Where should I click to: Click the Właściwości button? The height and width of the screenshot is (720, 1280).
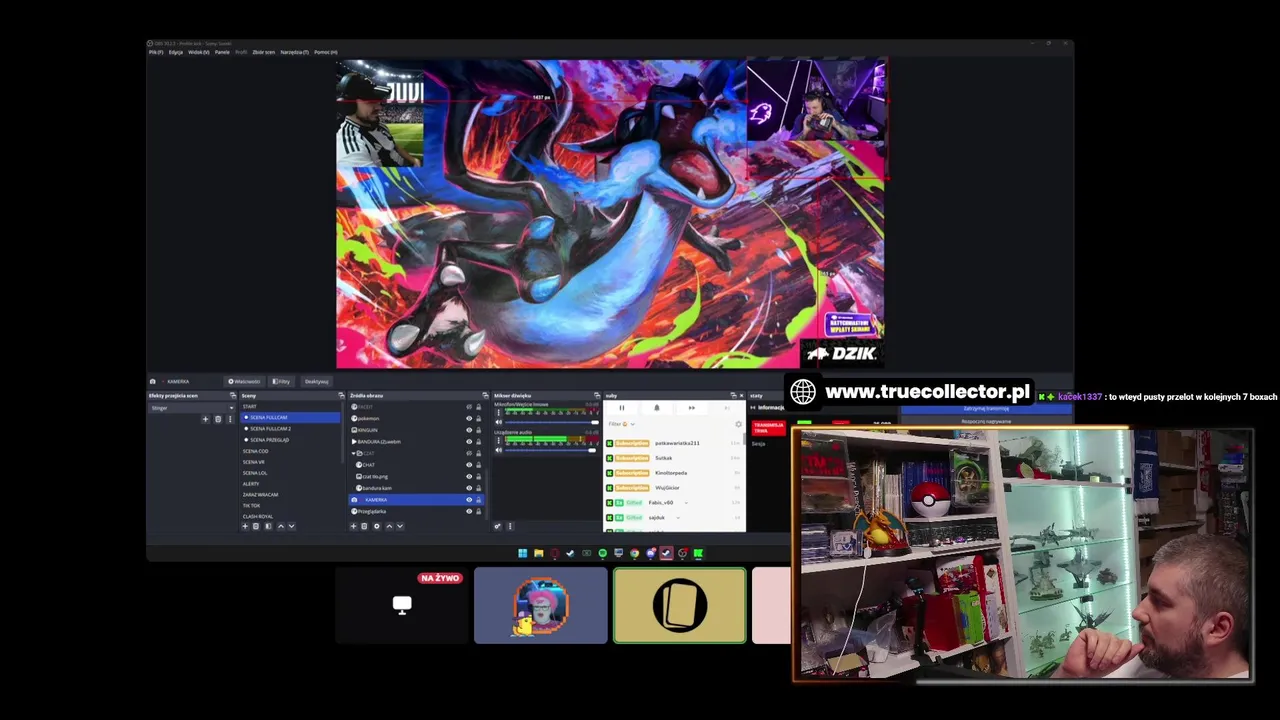(245, 381)
